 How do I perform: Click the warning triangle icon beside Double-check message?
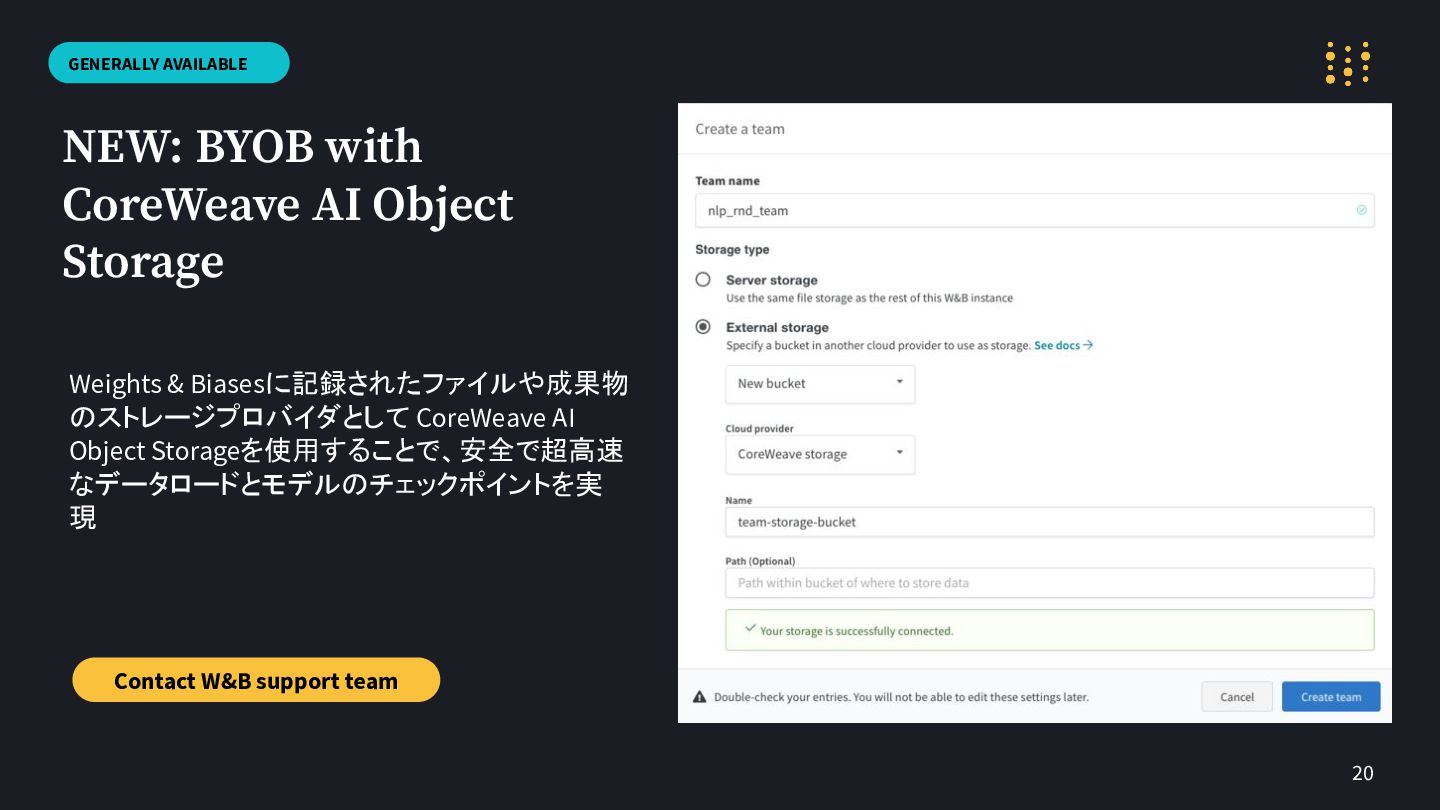(x=700, y=697)
